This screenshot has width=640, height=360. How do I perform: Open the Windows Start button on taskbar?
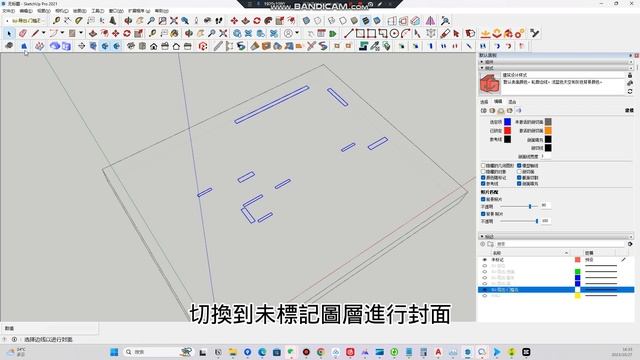[114, 352]
